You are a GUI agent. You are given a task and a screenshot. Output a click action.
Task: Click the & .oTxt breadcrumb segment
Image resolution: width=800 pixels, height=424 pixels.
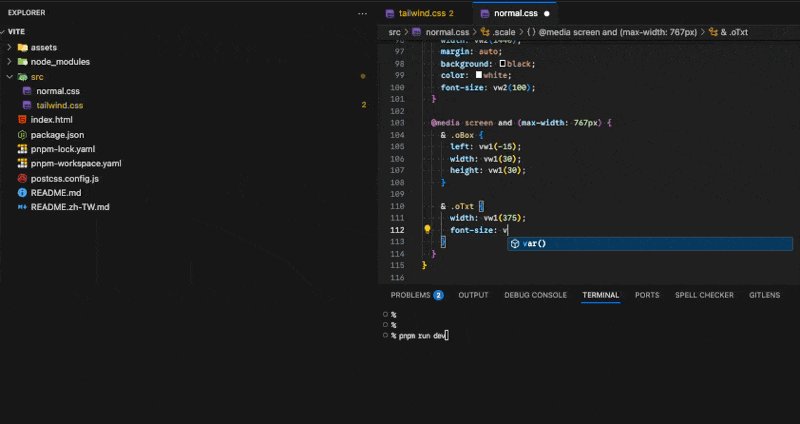(x=734, y=32)
